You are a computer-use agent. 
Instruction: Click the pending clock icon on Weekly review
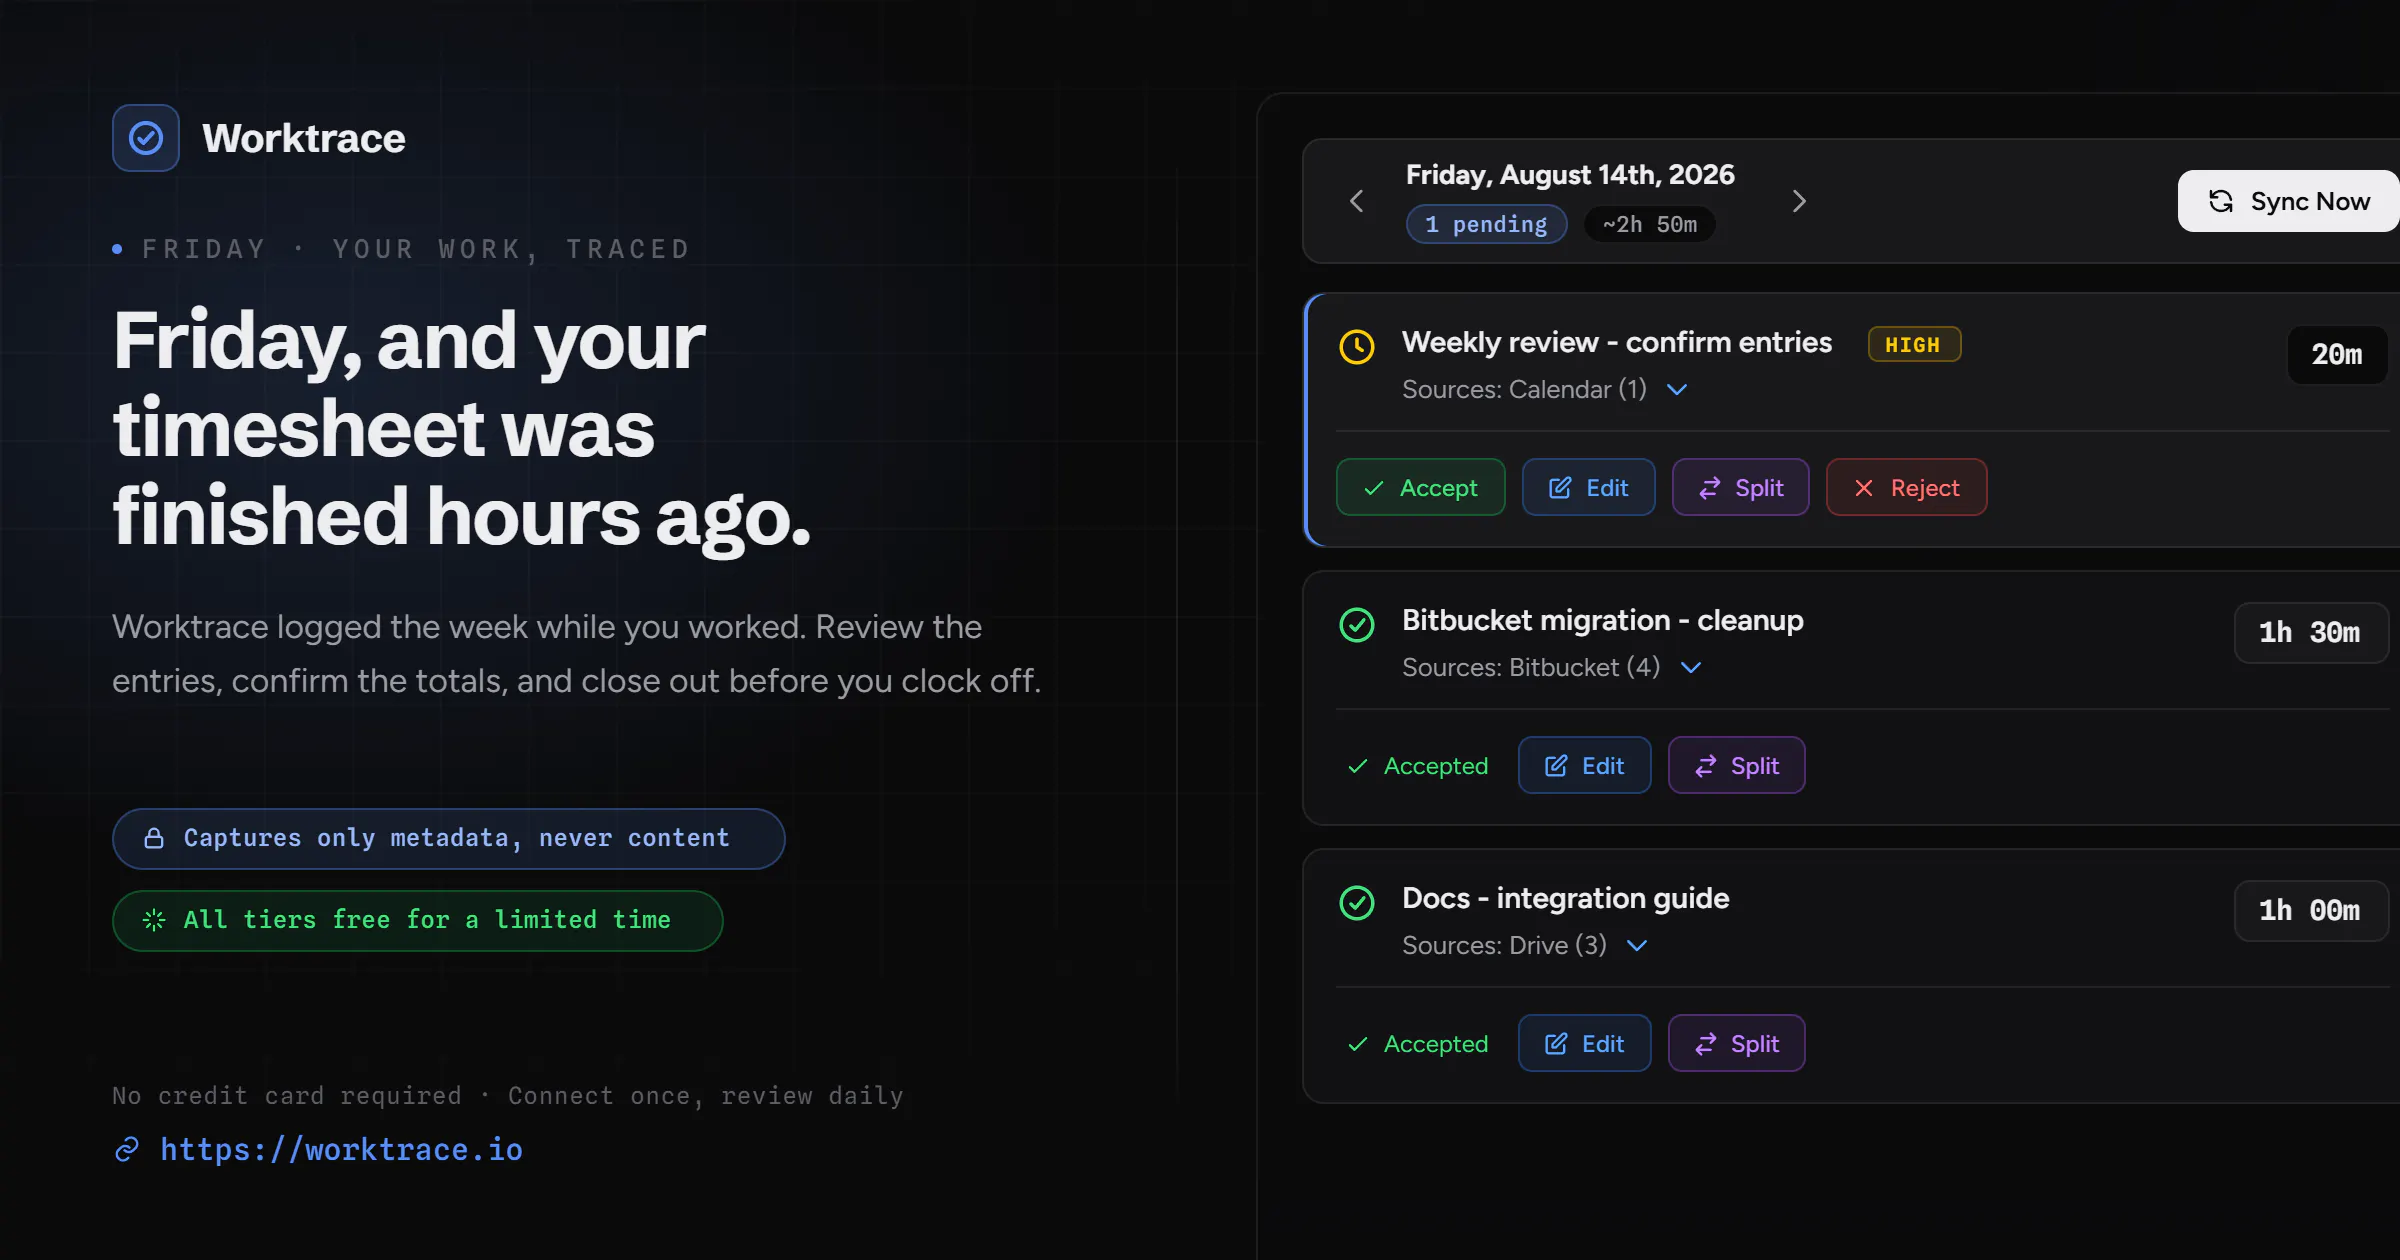(x=1357, y=347)
